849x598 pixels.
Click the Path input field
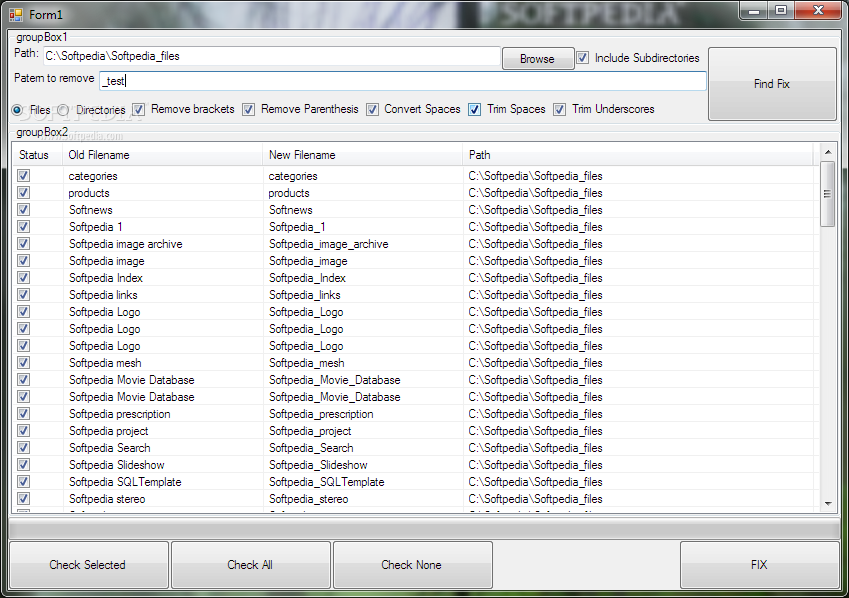[272, 56]
